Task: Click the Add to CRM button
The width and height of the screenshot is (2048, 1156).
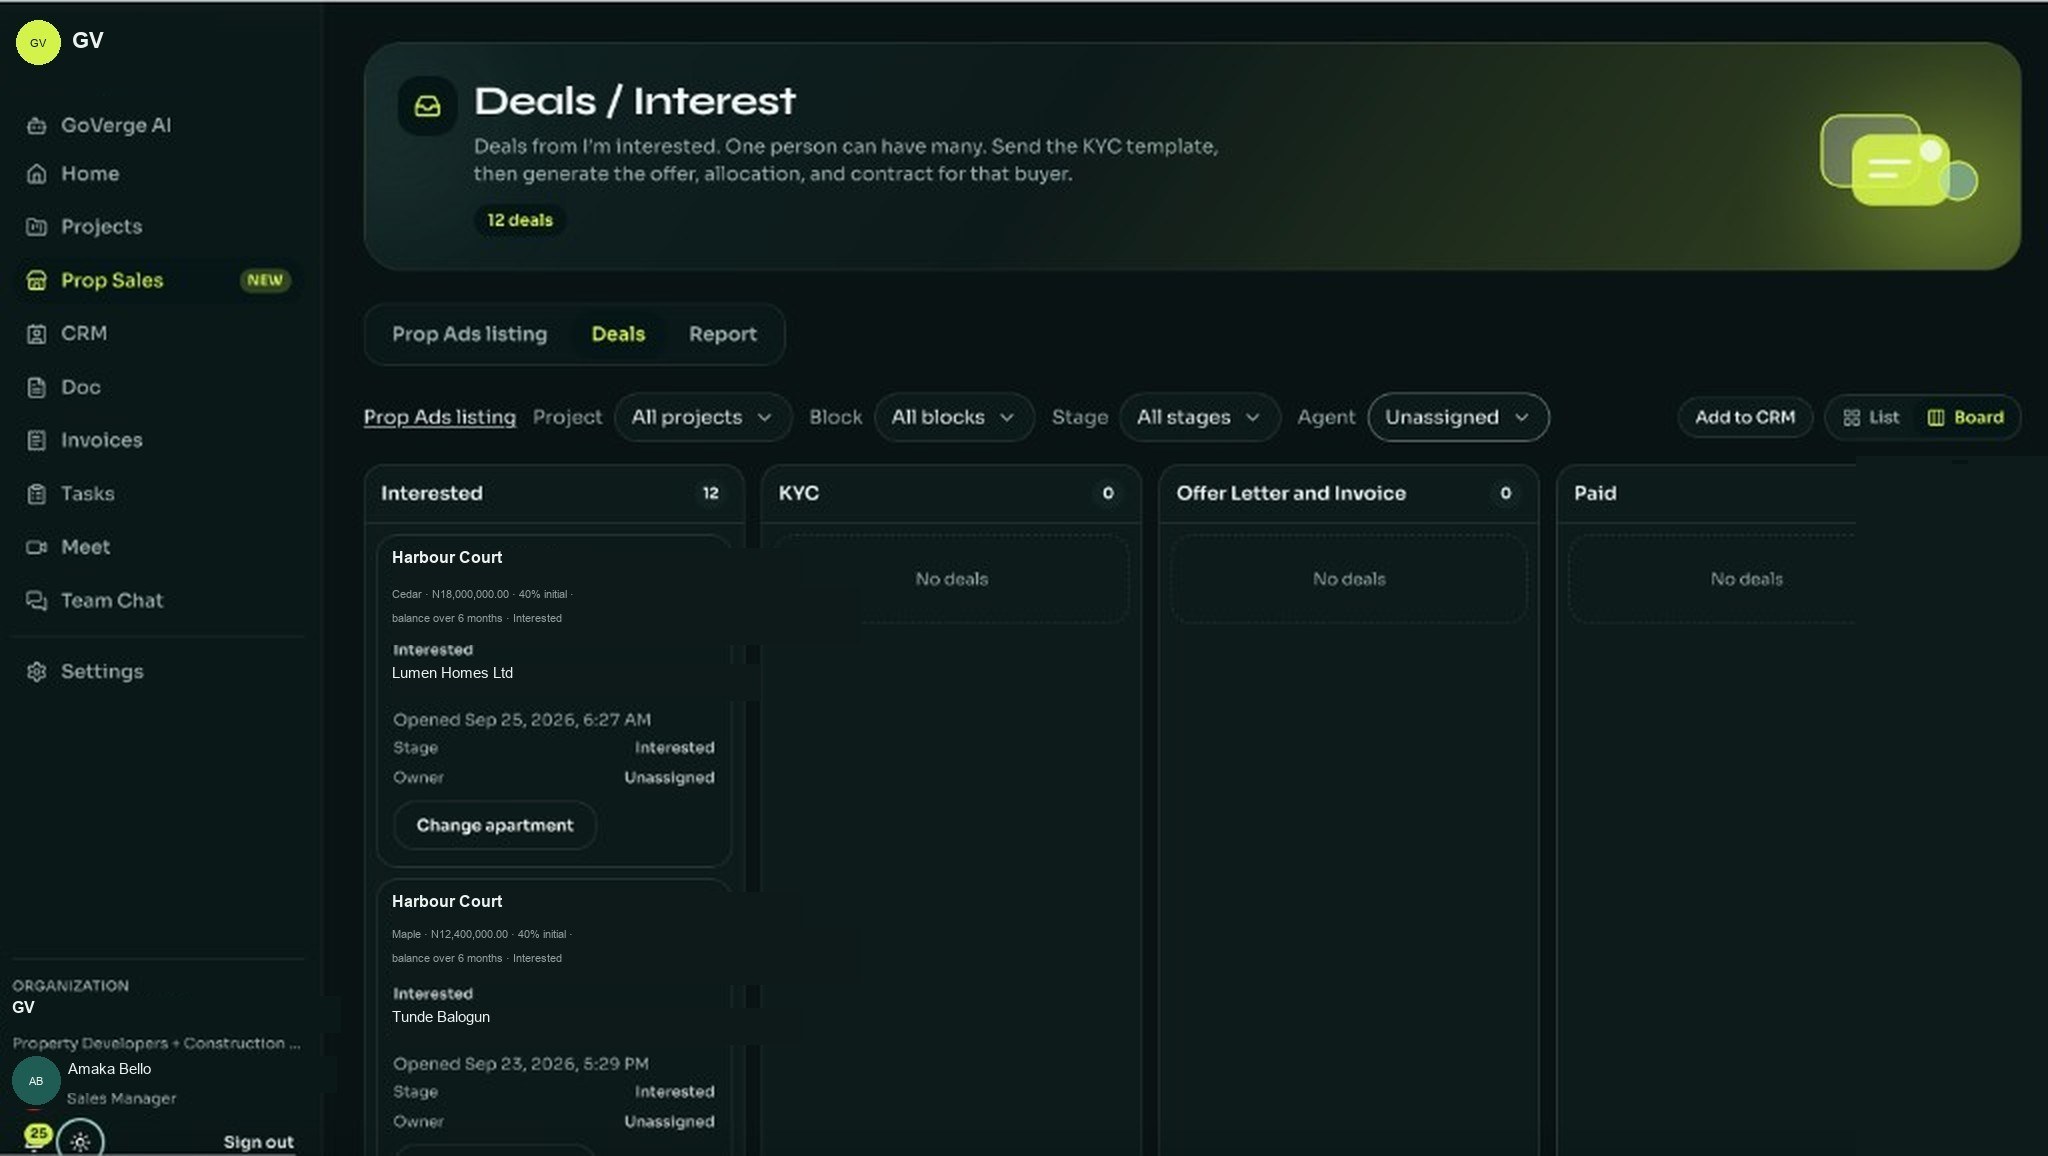Action: coord(1744,418)
